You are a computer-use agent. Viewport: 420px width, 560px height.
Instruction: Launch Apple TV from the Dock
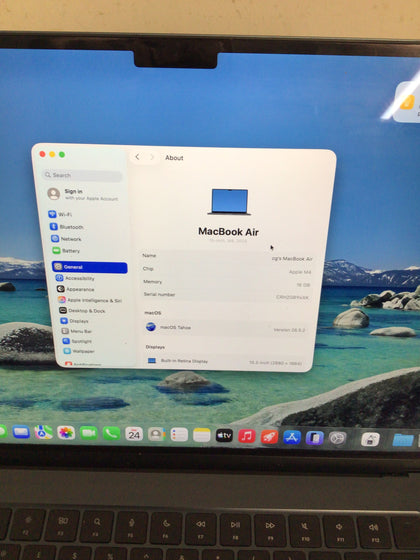click(x=224, y=436)
